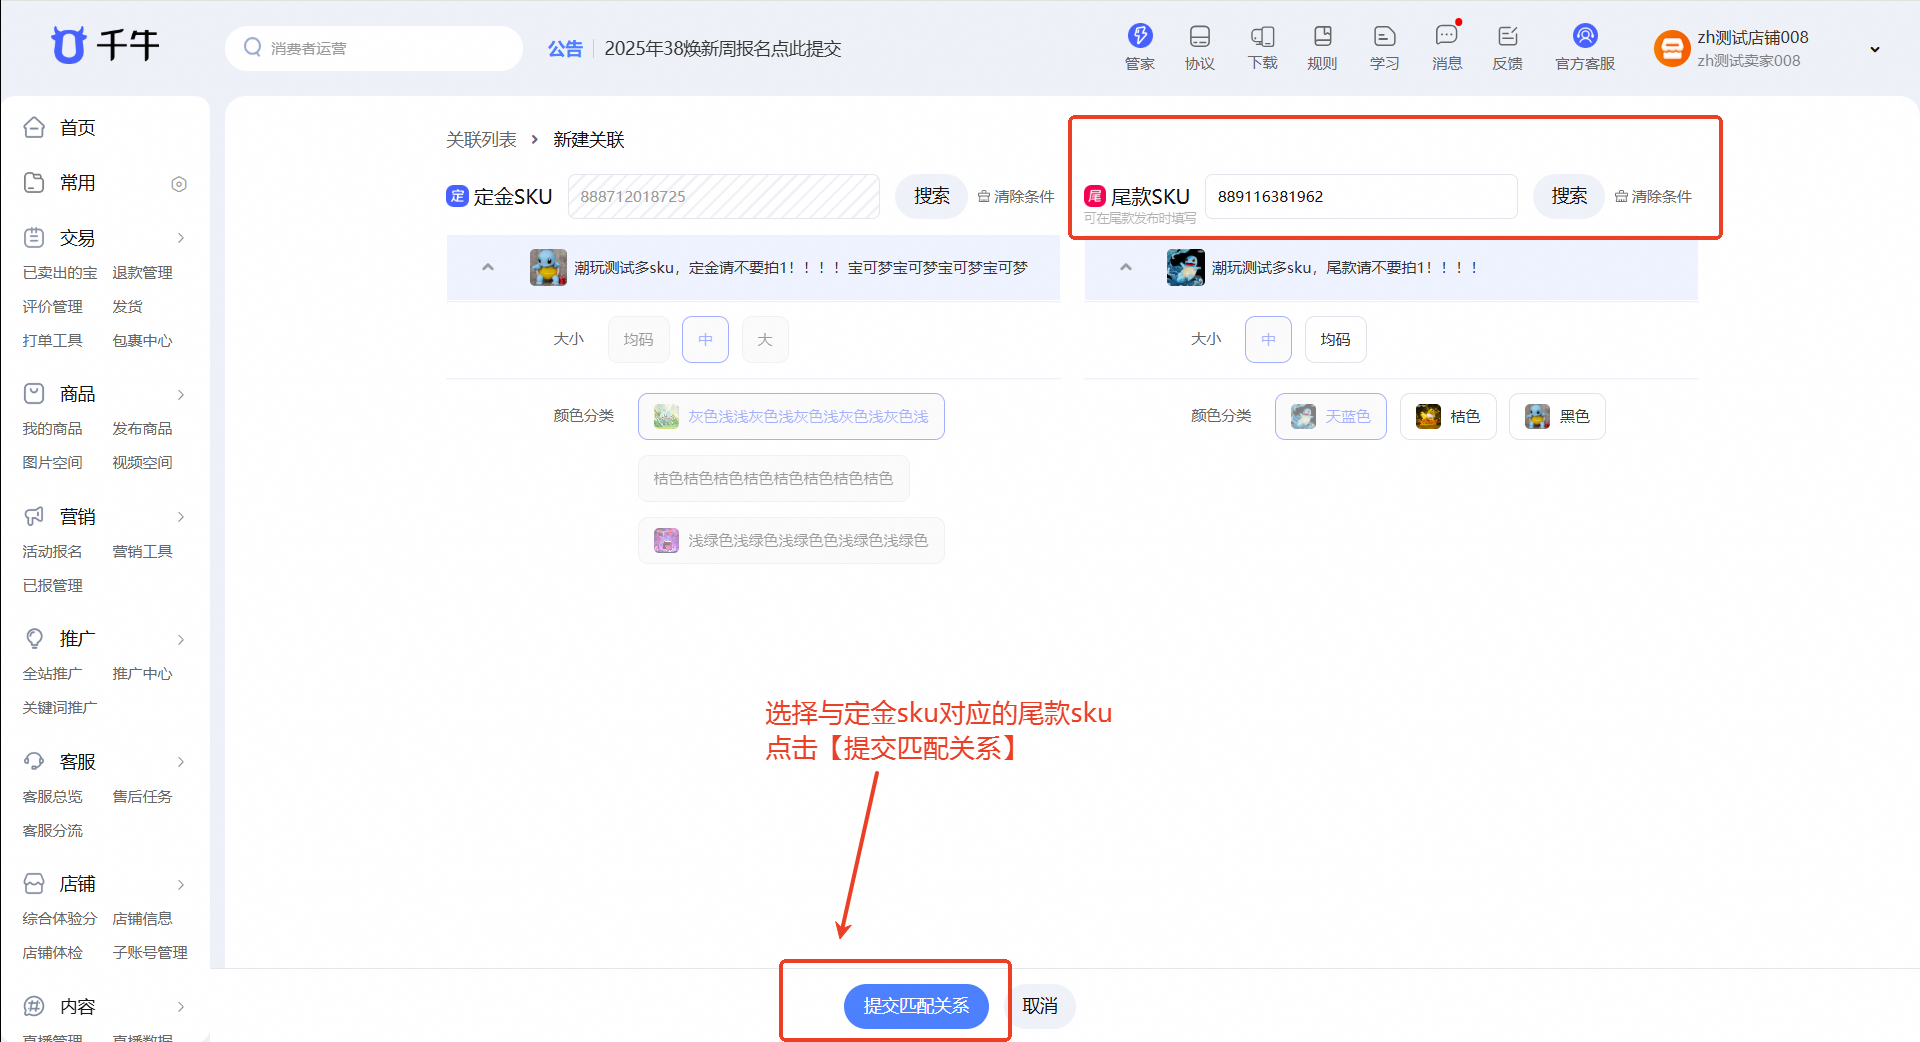Expand the 内容 menu chevron

[181, 1007]
